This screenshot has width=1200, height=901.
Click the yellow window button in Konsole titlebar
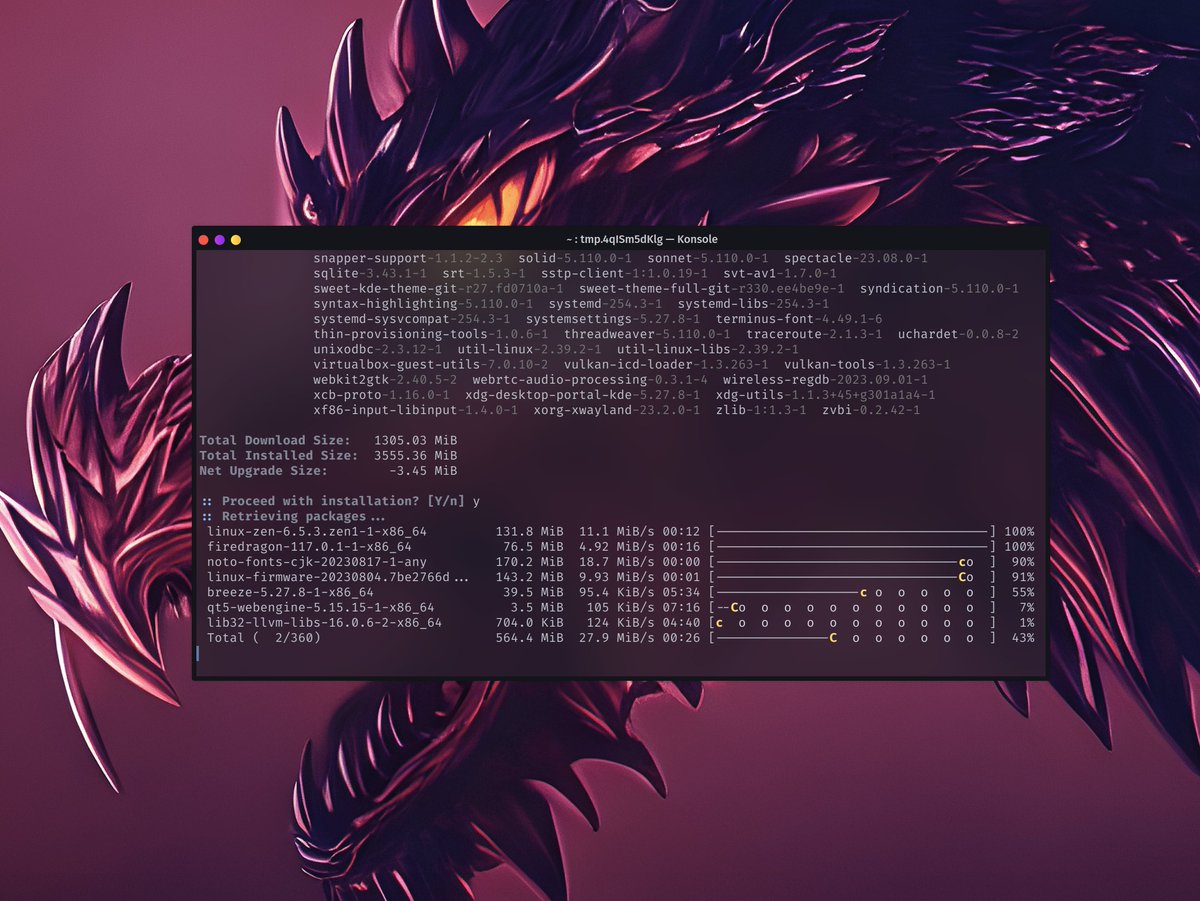tap(236, 240)
